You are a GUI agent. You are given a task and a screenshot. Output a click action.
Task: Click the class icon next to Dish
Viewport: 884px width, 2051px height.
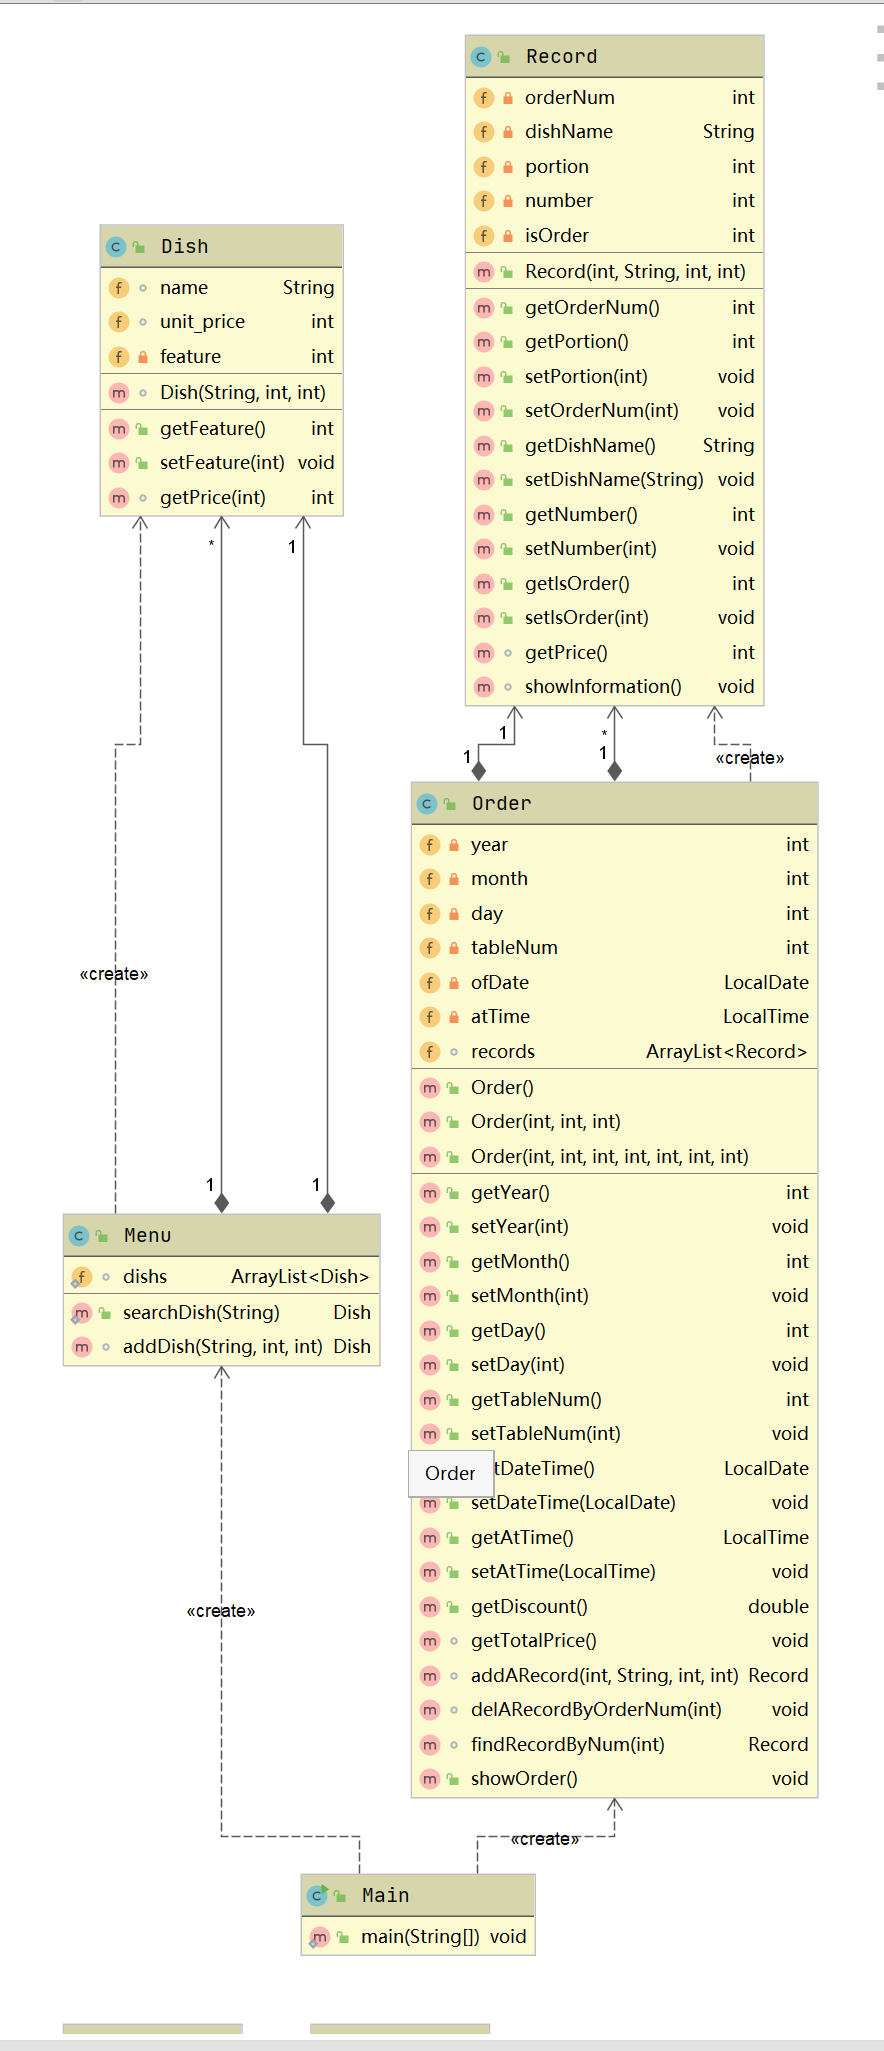click(x=116, y=247)
